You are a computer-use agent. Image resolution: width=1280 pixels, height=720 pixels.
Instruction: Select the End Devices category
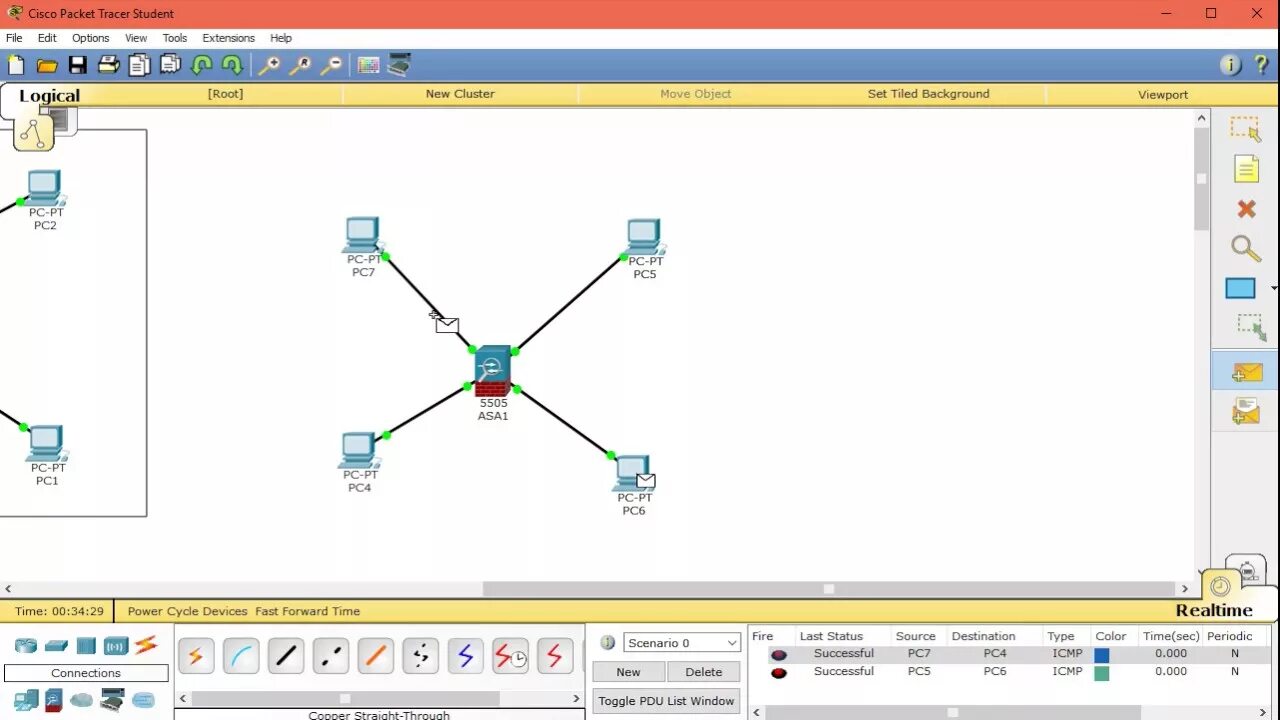25,700
